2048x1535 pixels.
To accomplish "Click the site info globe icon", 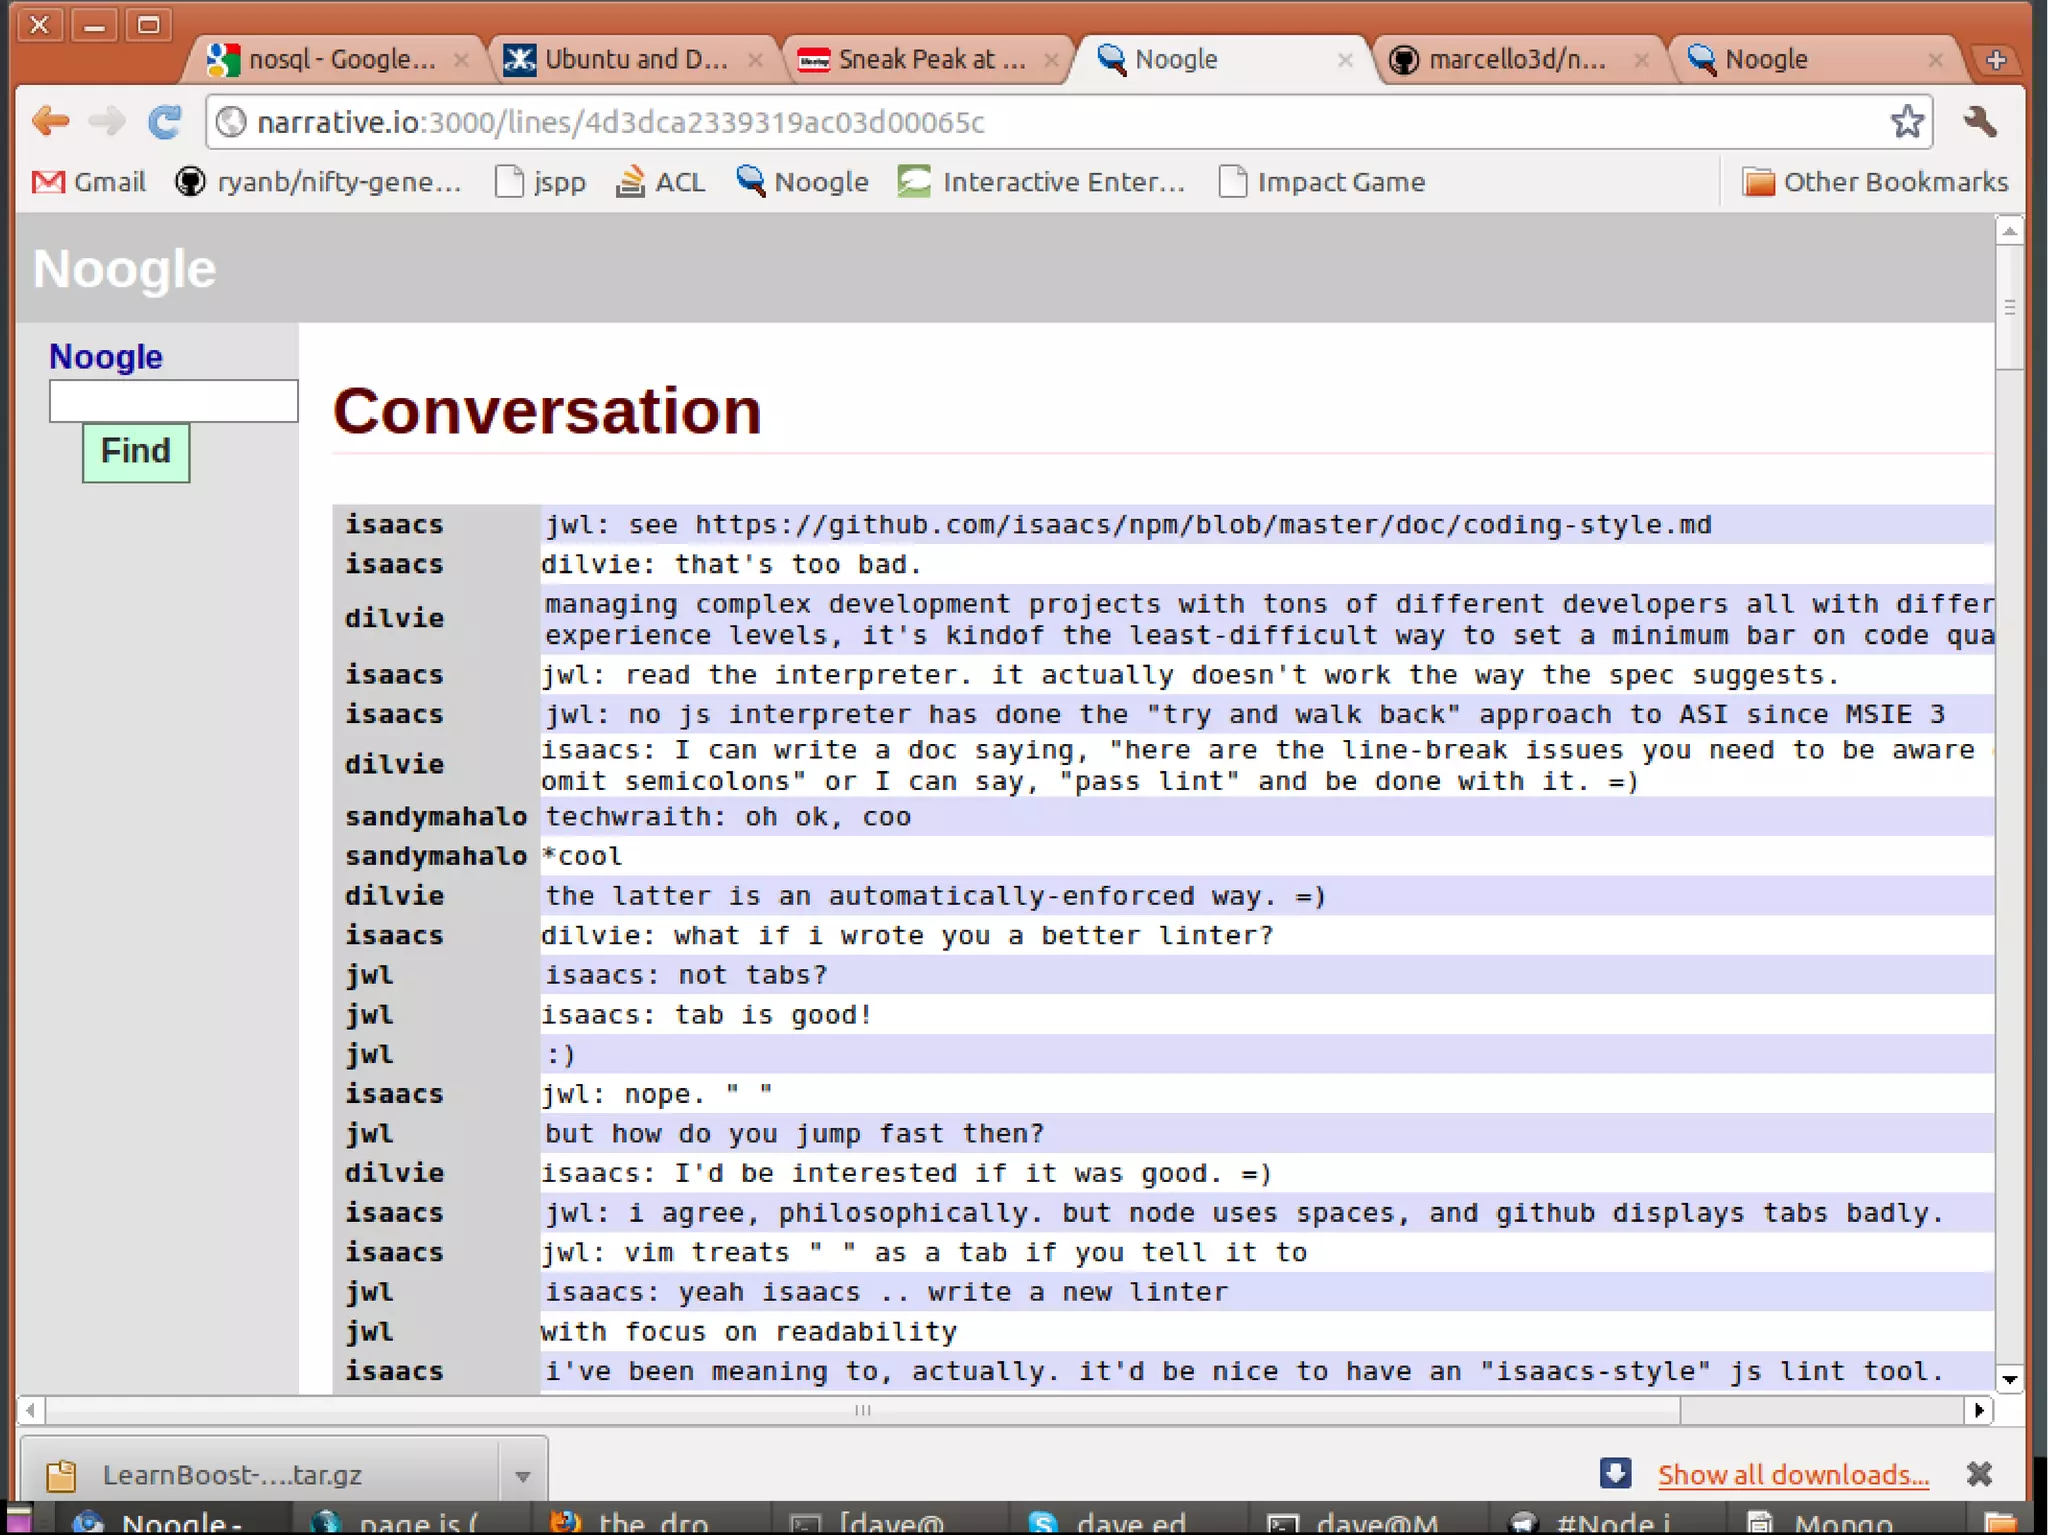I will click(x=231, y=122).
